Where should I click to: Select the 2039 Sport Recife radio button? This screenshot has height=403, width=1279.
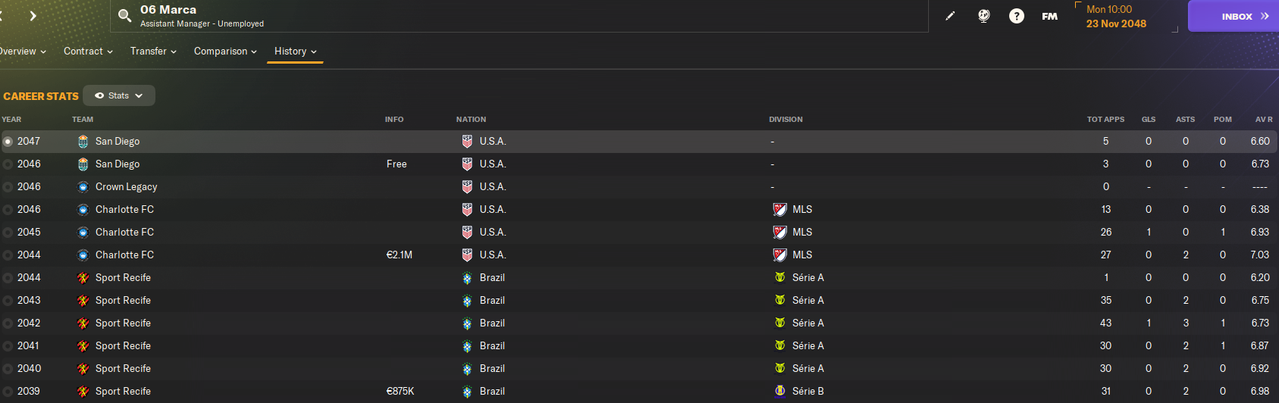(8, 391)
